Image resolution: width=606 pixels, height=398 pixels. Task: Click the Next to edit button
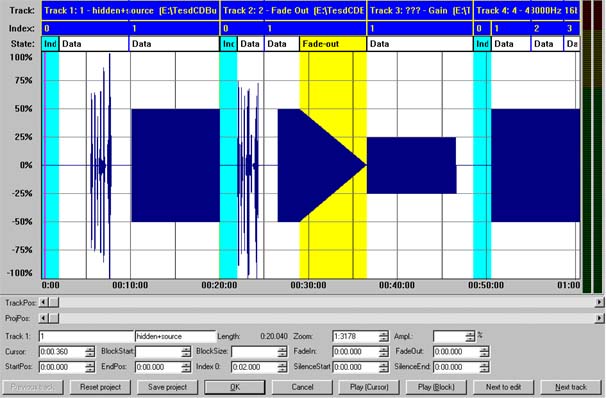coord(504,387)
